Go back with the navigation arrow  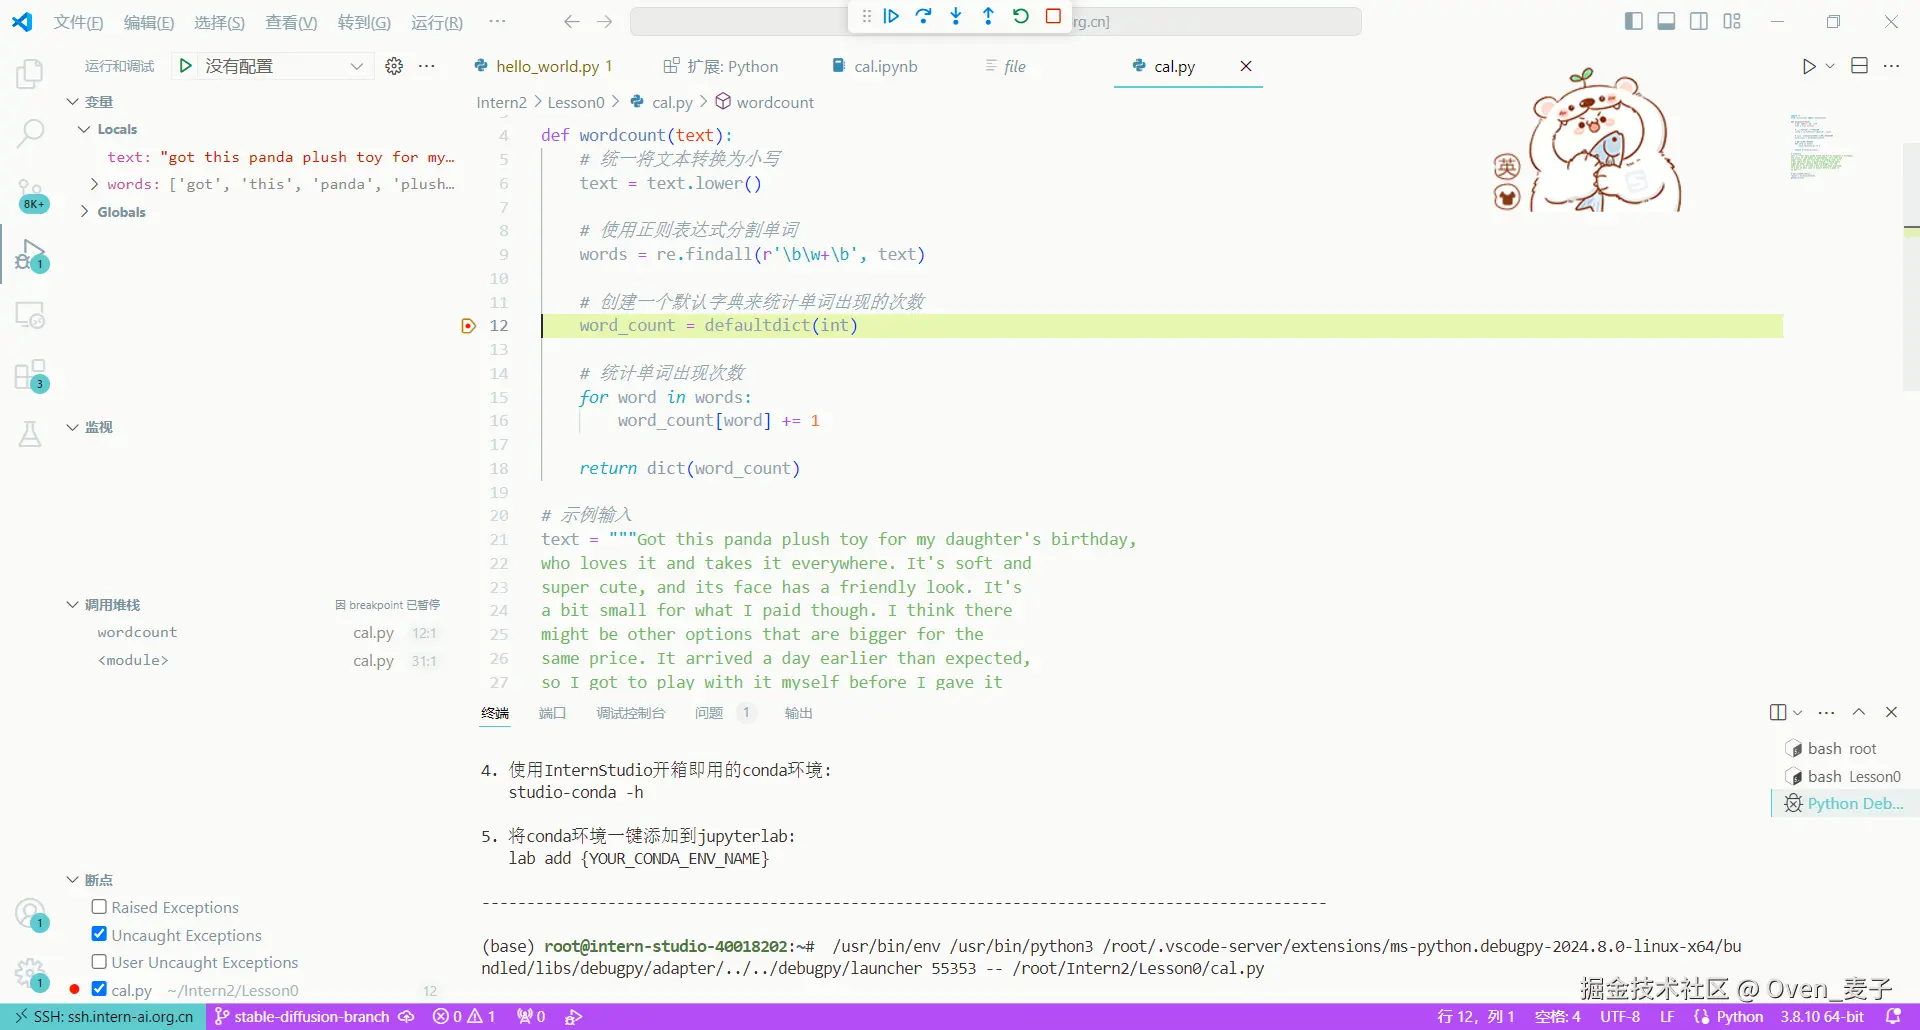pos(571,21)
